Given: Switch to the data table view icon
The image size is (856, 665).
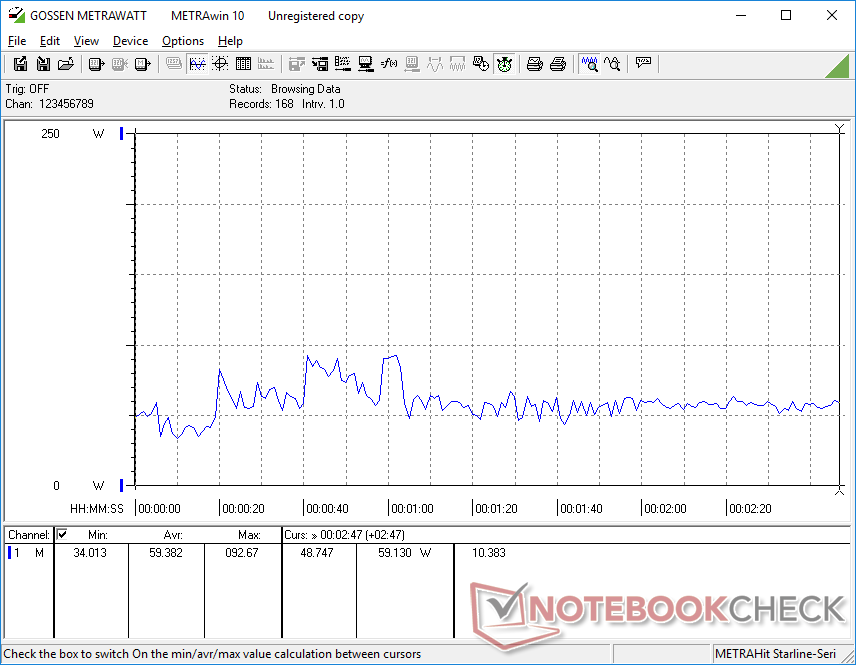Looking at the screenshot, I should 243,64.
